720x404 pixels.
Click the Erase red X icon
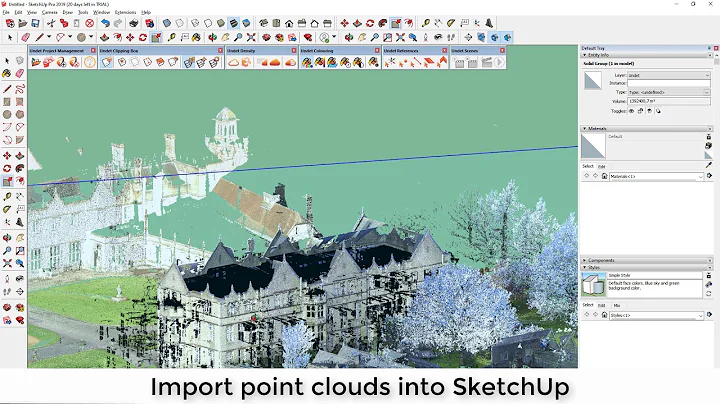[90, 23]
